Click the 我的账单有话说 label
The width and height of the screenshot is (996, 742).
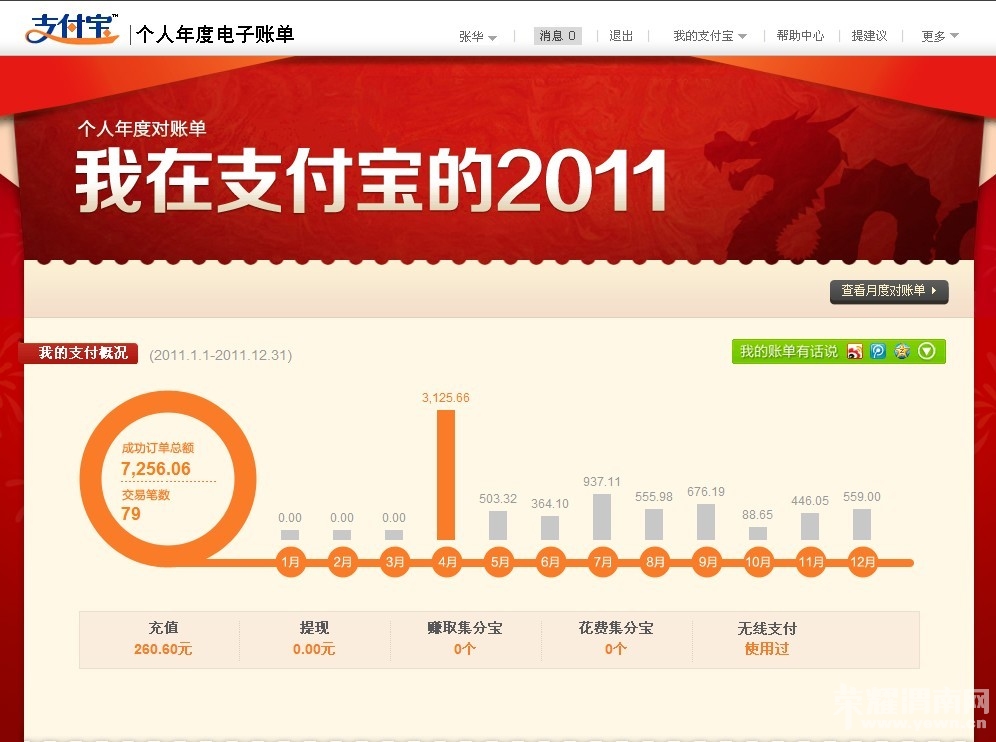coord(789,351)
